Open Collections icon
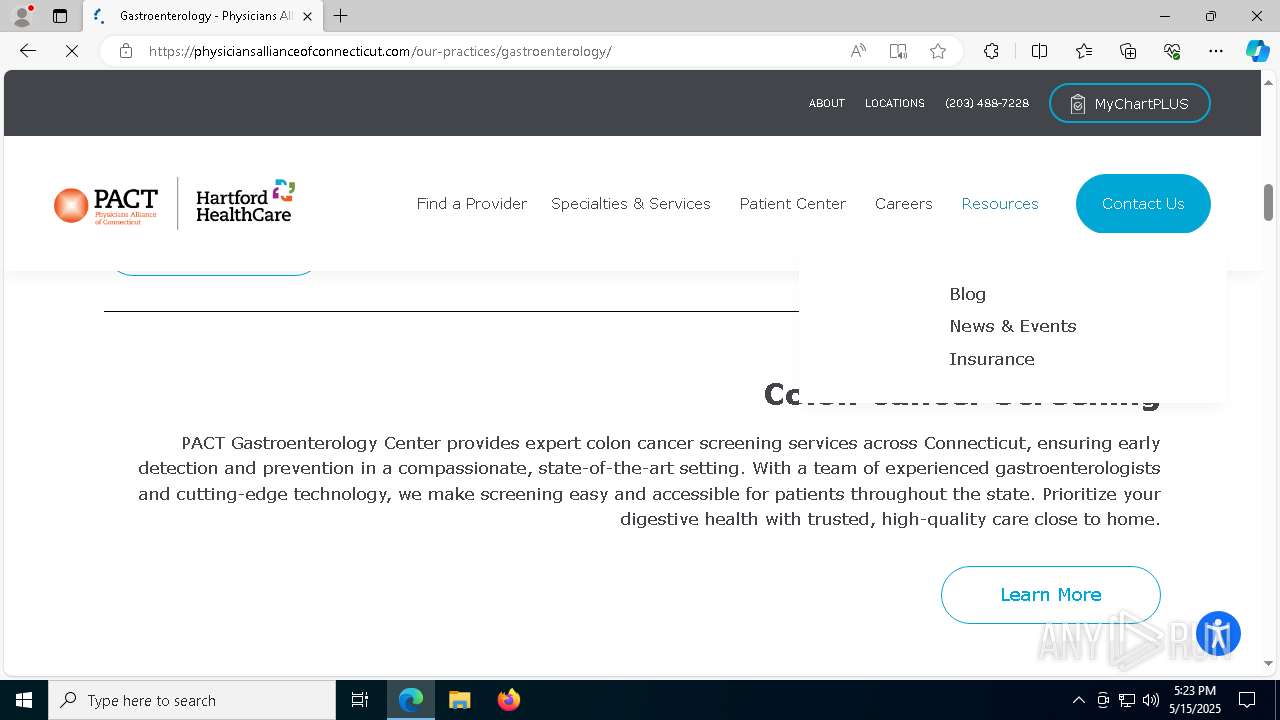The width and height of the screenshot is (1280, 720). [x=1128, y=51]
